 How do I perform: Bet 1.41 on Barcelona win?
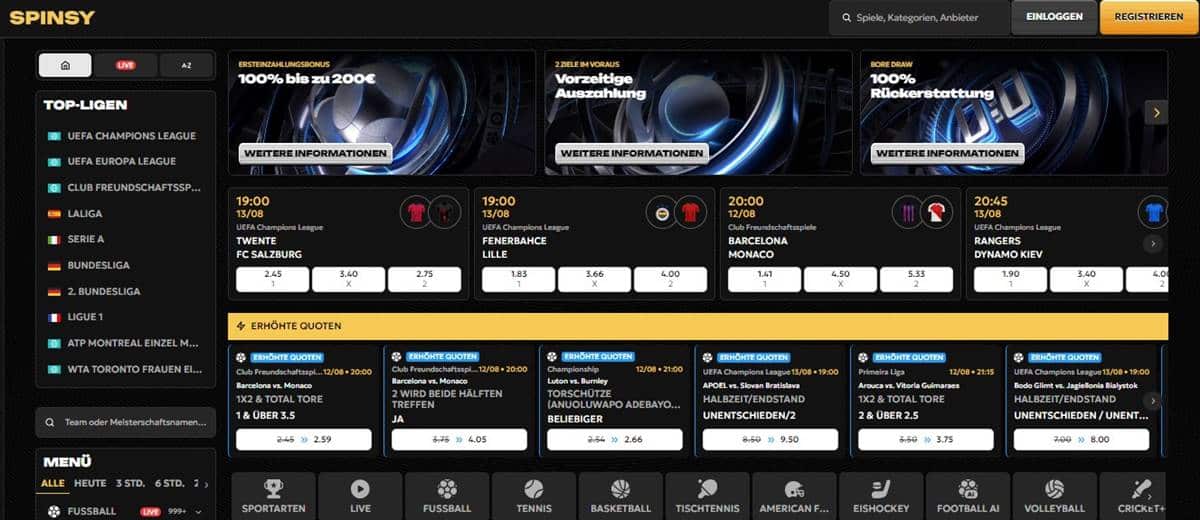tap(764, 279)
